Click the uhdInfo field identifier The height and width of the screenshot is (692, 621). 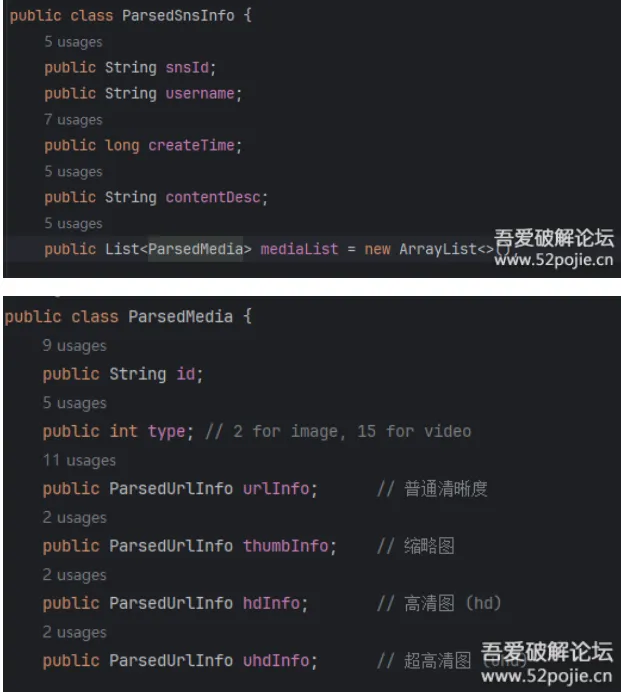coord(276,661)
